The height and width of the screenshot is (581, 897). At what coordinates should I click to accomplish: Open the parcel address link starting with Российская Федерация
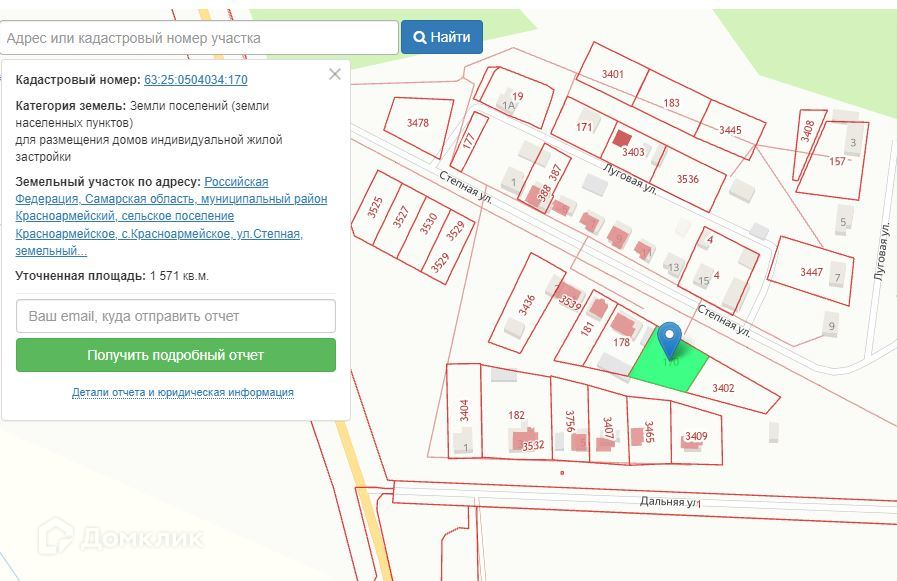pyautogui.click(x=171, y=216)
